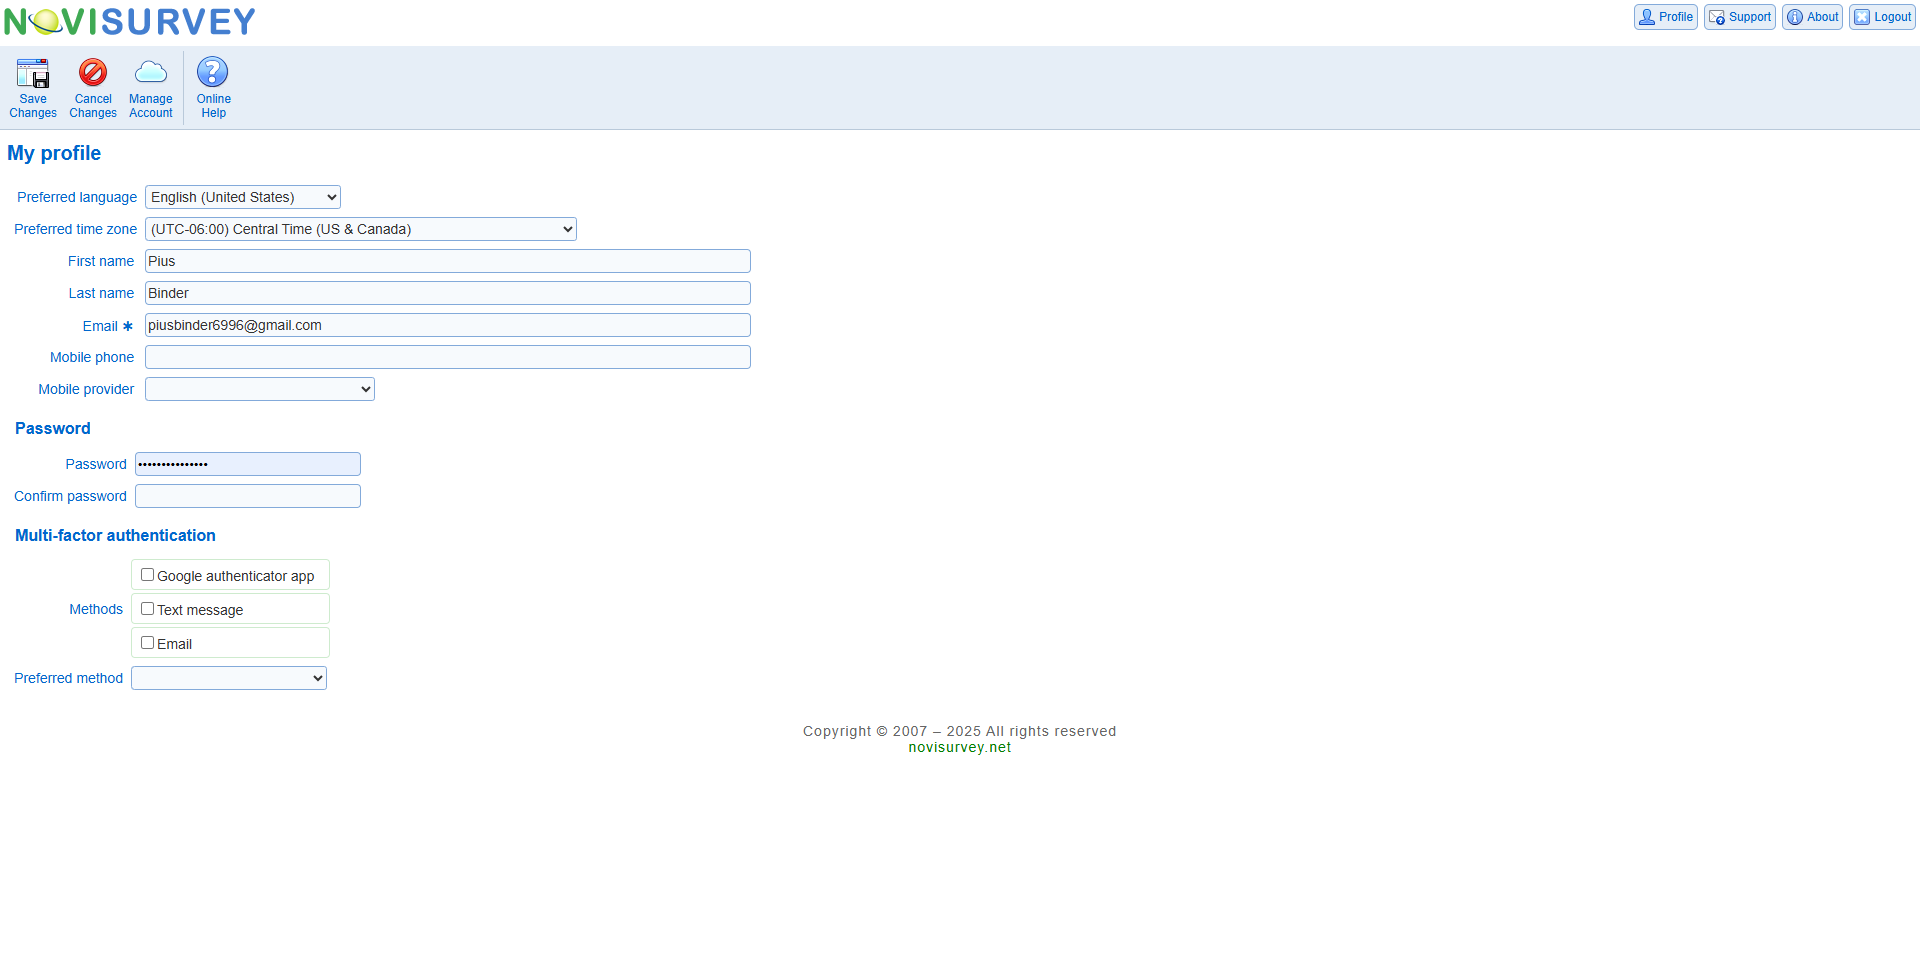Open the Support button in top bar
Viewport: 1920px width, 964px height.
tap(1739, 17)
